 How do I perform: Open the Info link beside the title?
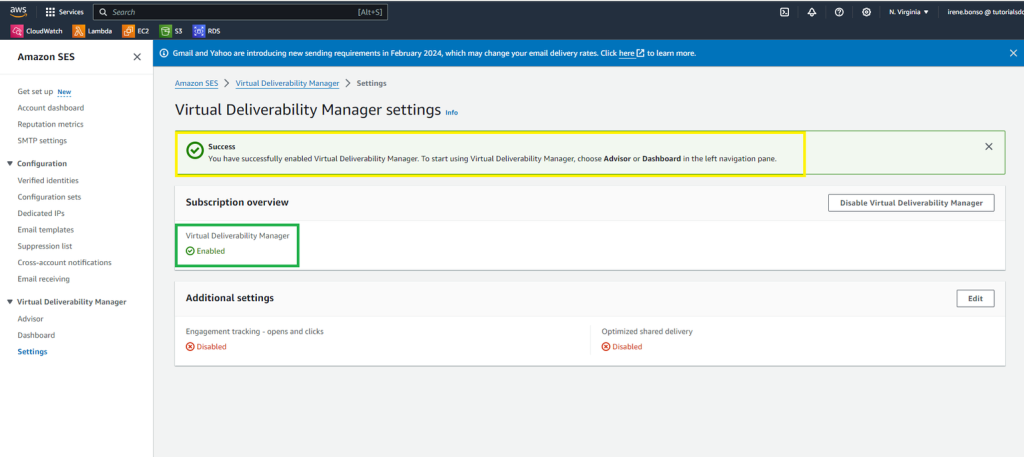(x=451, y=112)
